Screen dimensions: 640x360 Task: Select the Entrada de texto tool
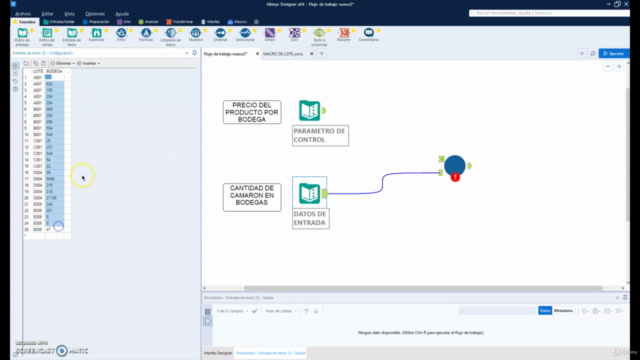72,33
